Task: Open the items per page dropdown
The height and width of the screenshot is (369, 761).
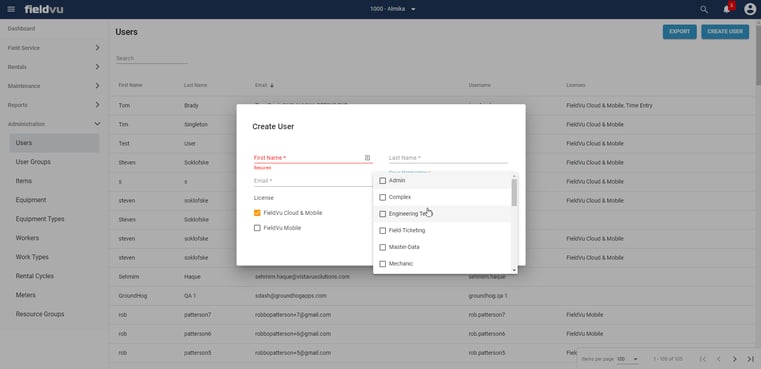Action: (x=628, y=359)
